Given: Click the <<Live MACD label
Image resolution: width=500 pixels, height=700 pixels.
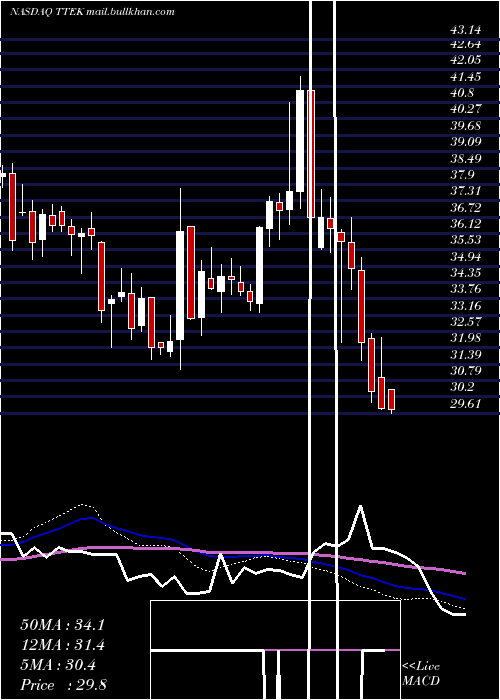Looking at the screenshot, I should coord(421,673).
